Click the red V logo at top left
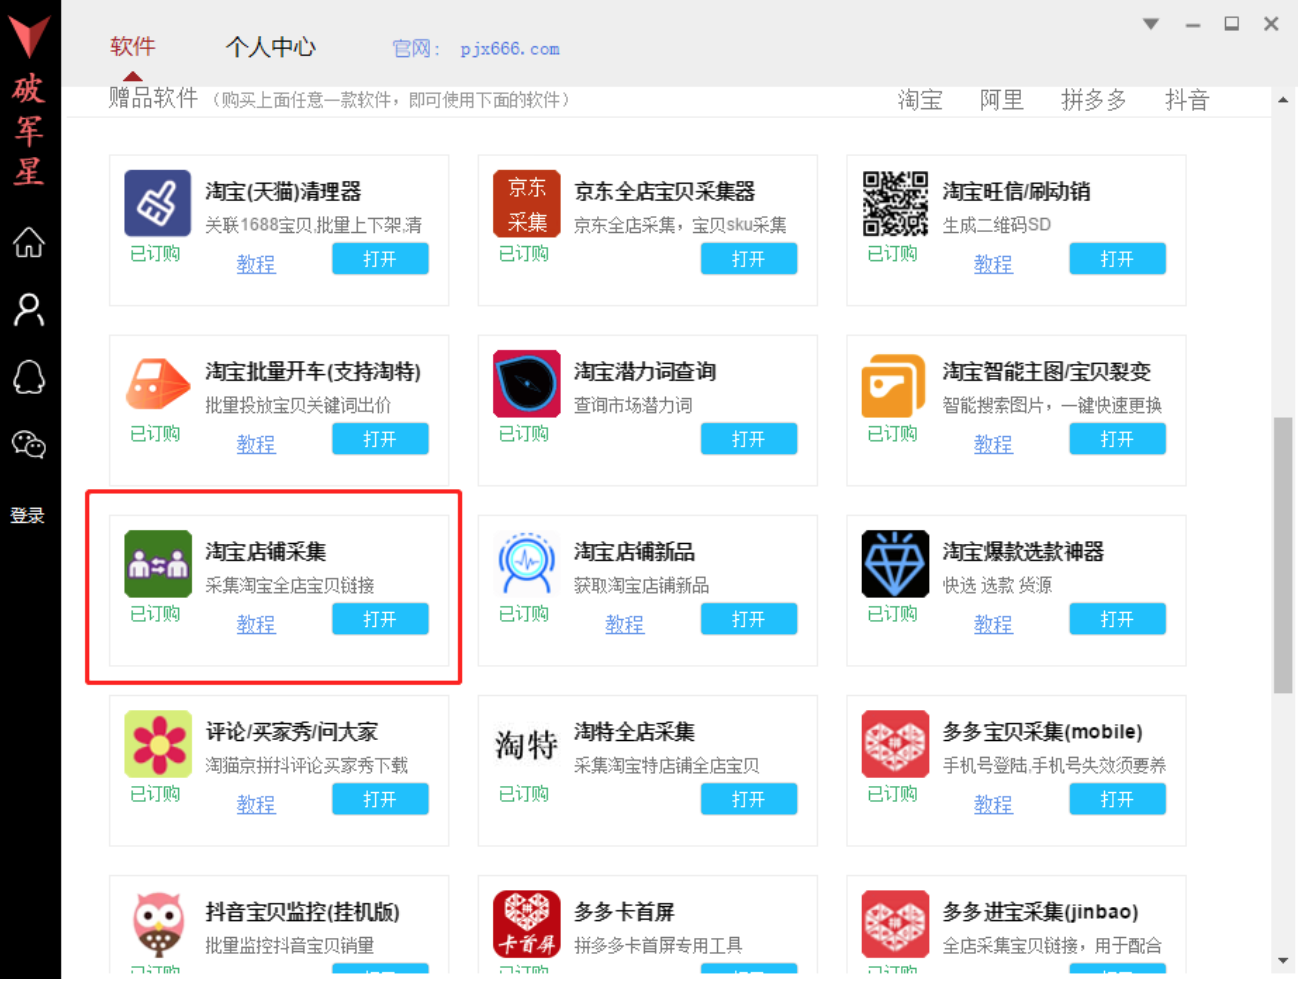The image size is (1298, 984). tap(29, 36)
